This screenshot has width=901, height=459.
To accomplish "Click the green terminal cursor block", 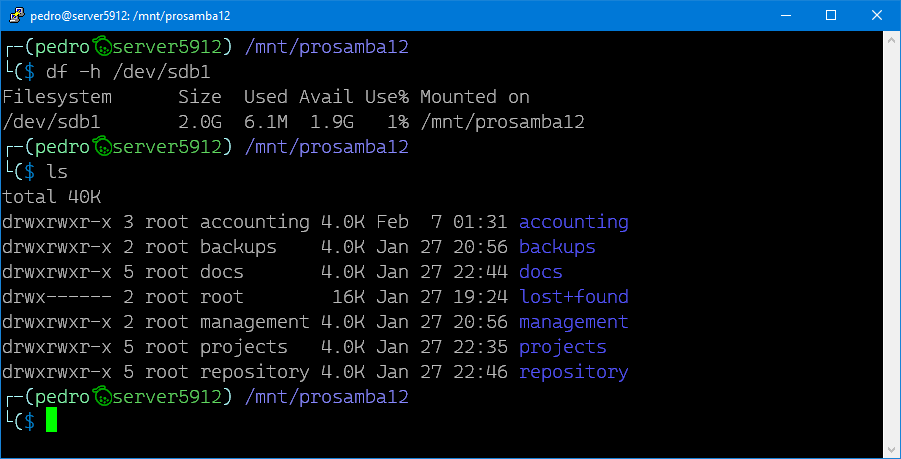I will (x=52, y=422).
